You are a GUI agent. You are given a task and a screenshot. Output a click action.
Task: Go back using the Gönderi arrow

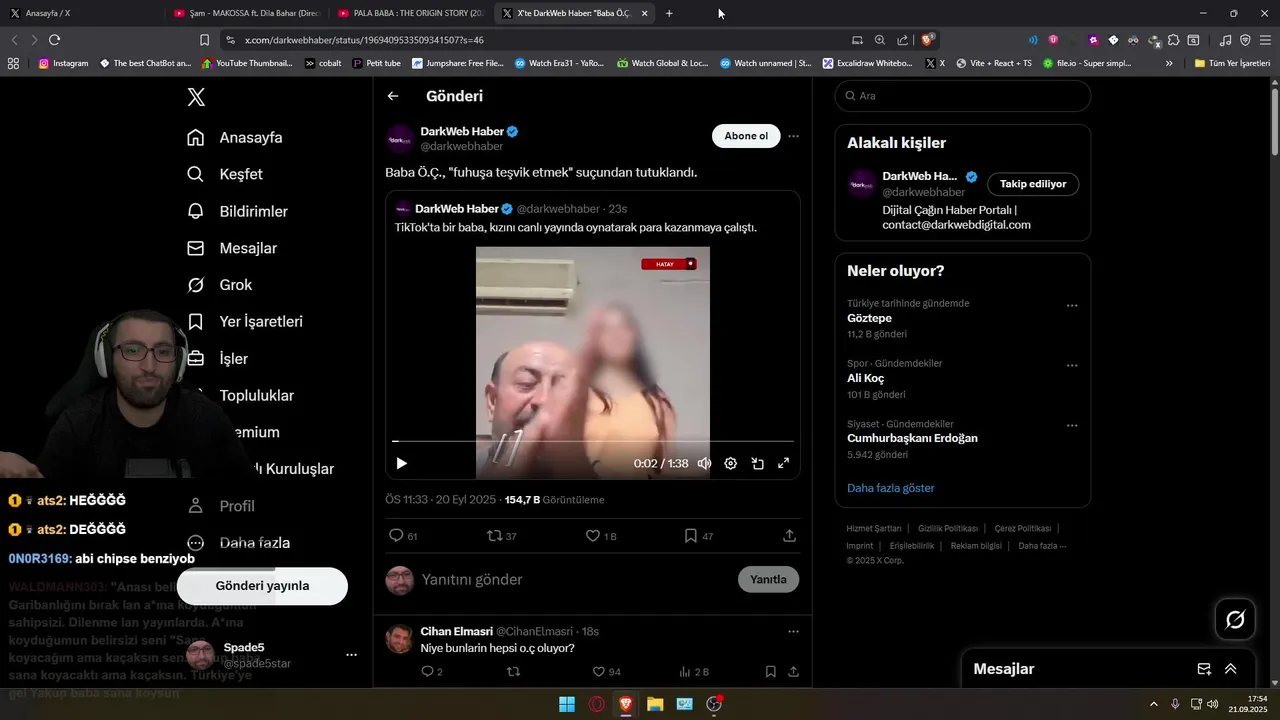click(393, 96)
